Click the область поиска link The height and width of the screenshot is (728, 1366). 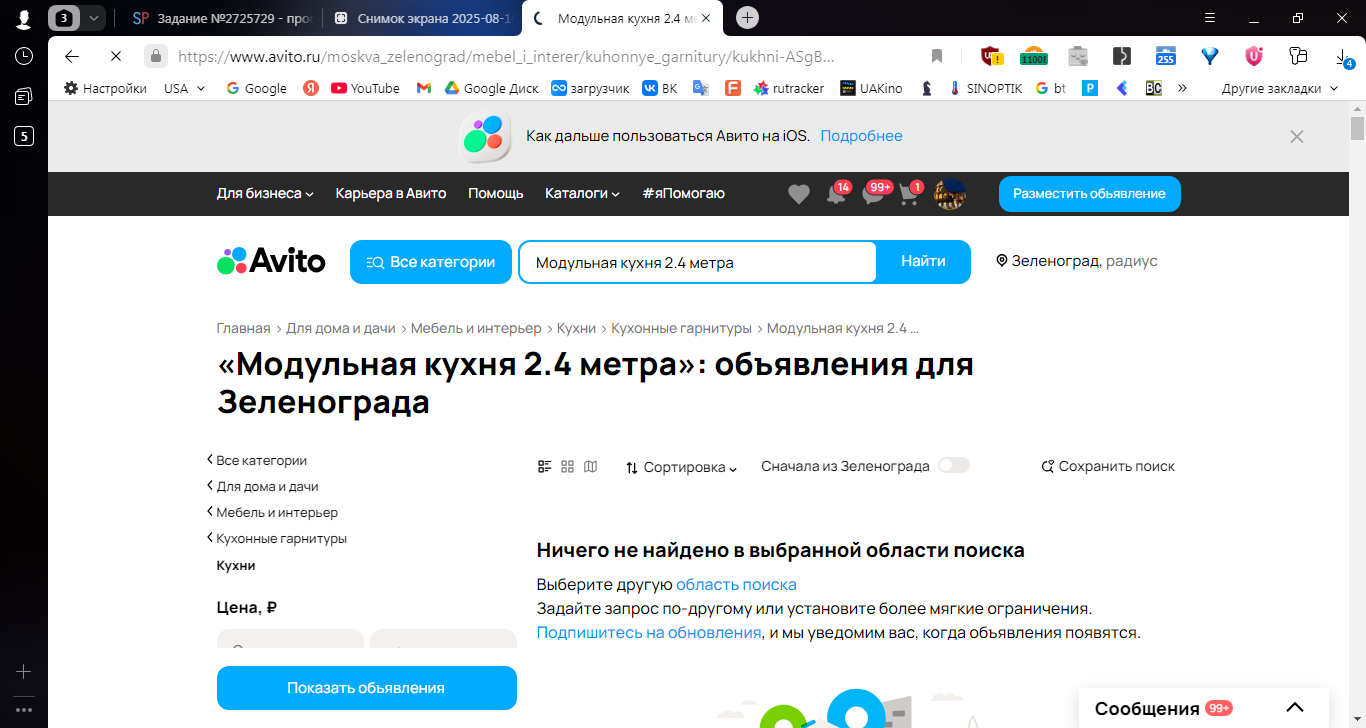(x=736, y=584)
